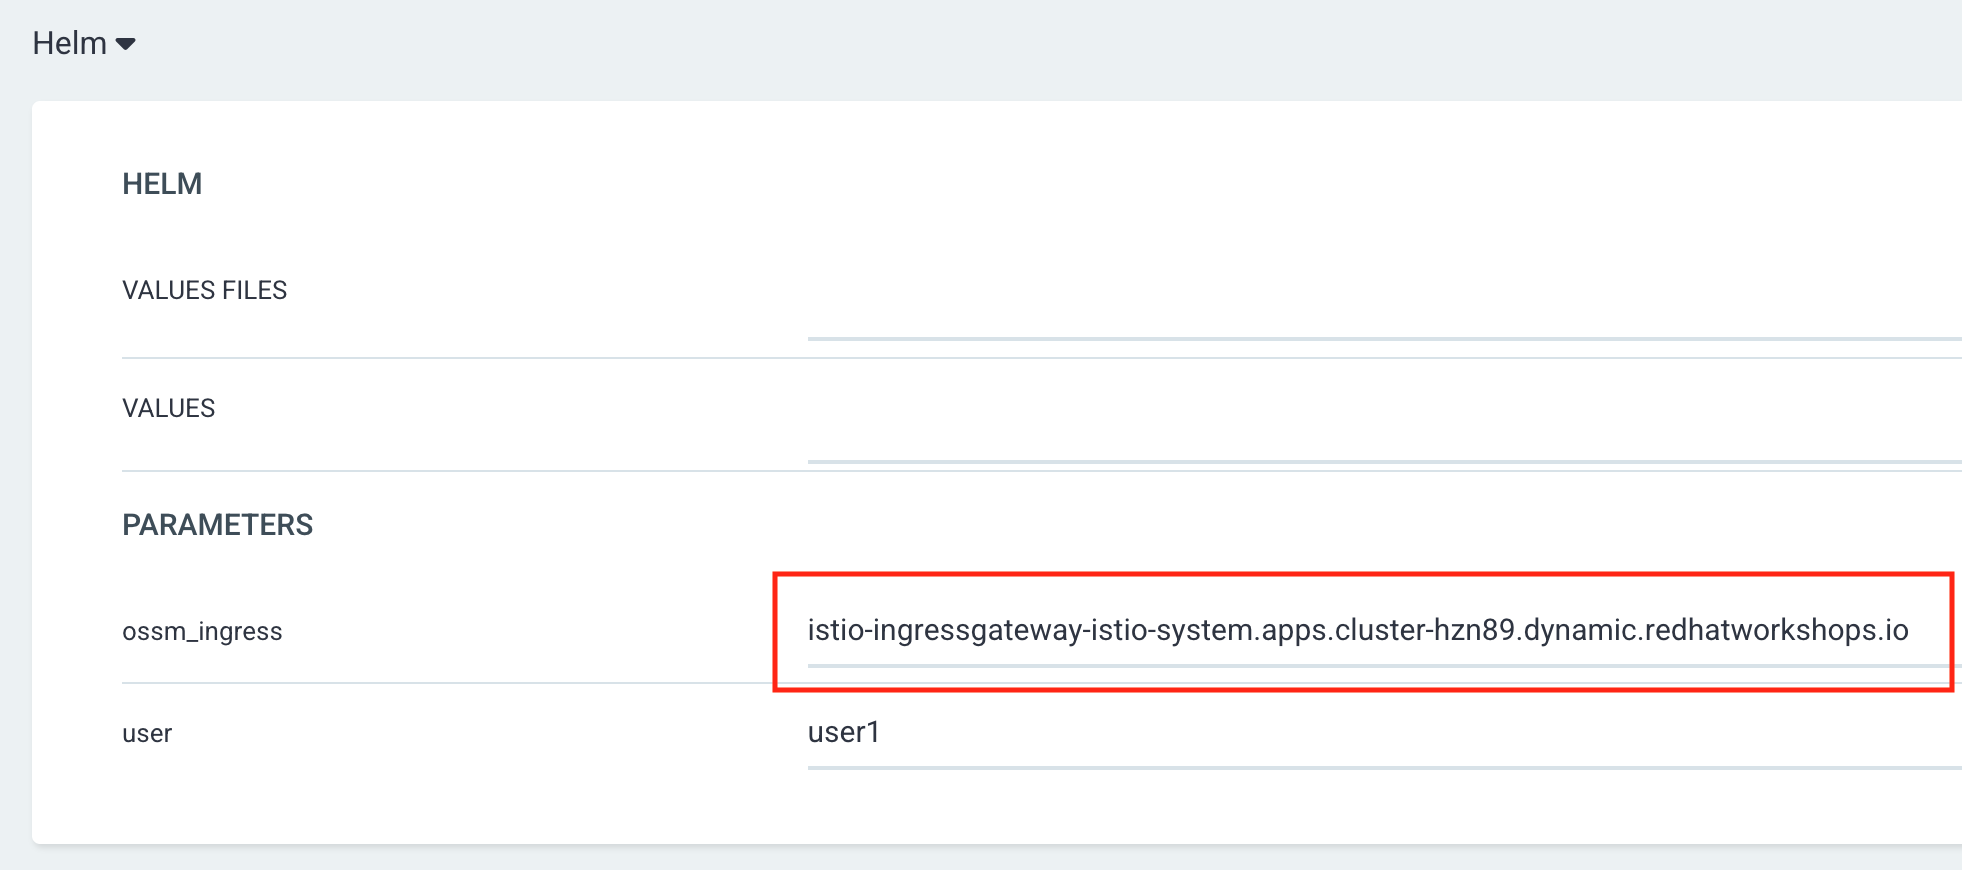The height and width of the screenshot is (870, 1962).
Task: Click the istio-ingressgateway hostname text
Action: [1358, 630]
